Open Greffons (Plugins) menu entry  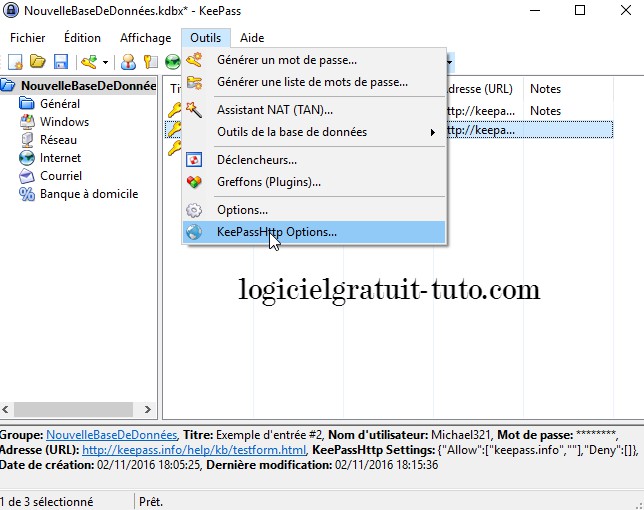[314, 182]
